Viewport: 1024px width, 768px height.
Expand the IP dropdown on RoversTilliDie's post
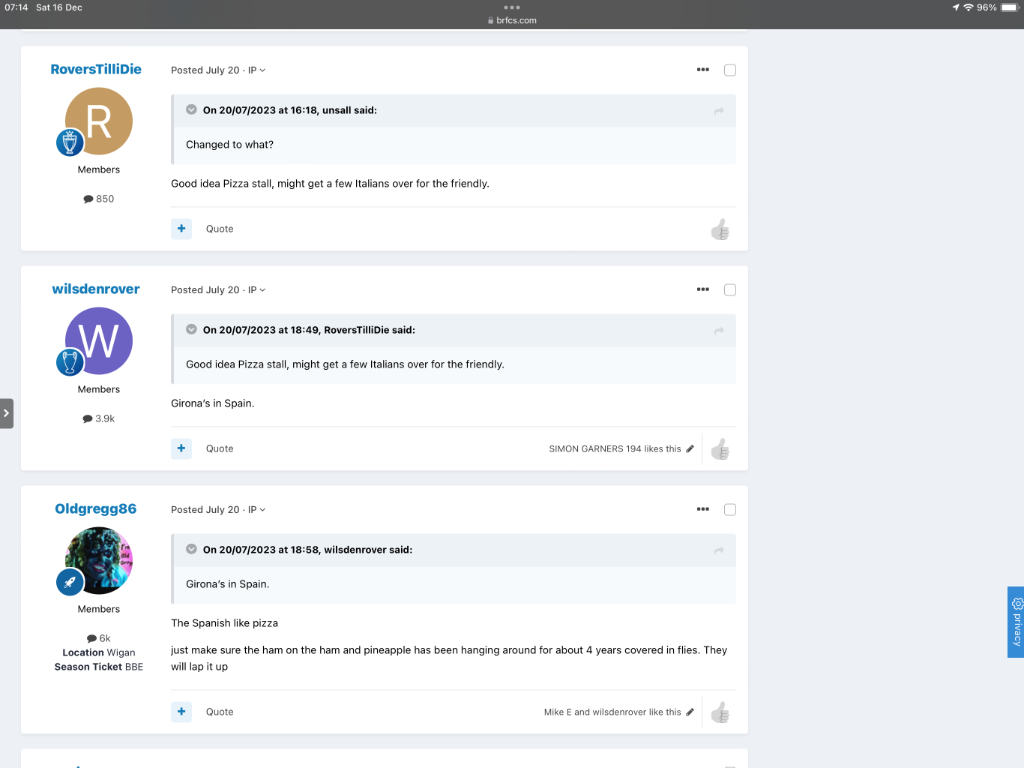257,71
